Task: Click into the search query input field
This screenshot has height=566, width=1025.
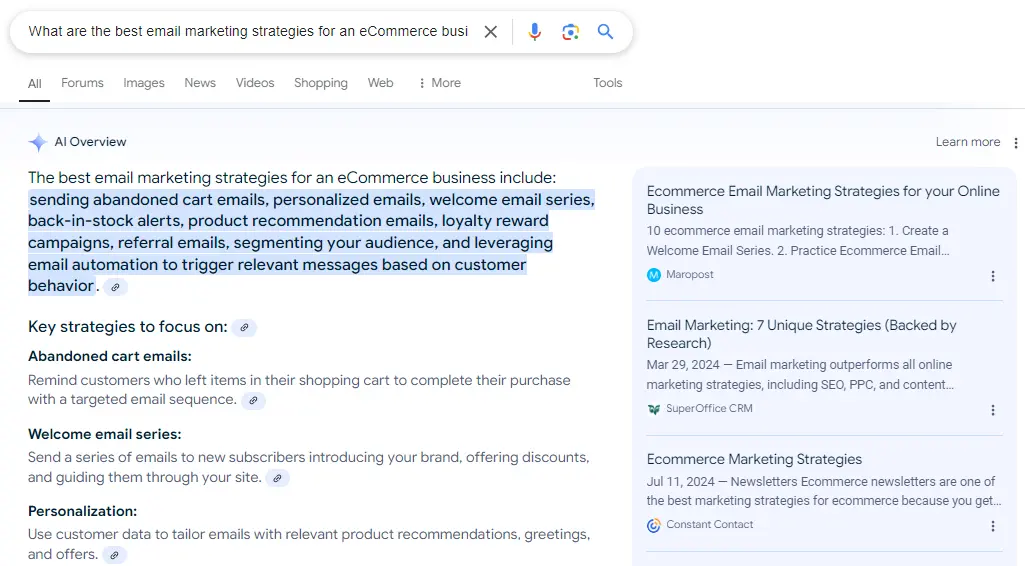Action: pyautogui.click(x=248, y=32)
